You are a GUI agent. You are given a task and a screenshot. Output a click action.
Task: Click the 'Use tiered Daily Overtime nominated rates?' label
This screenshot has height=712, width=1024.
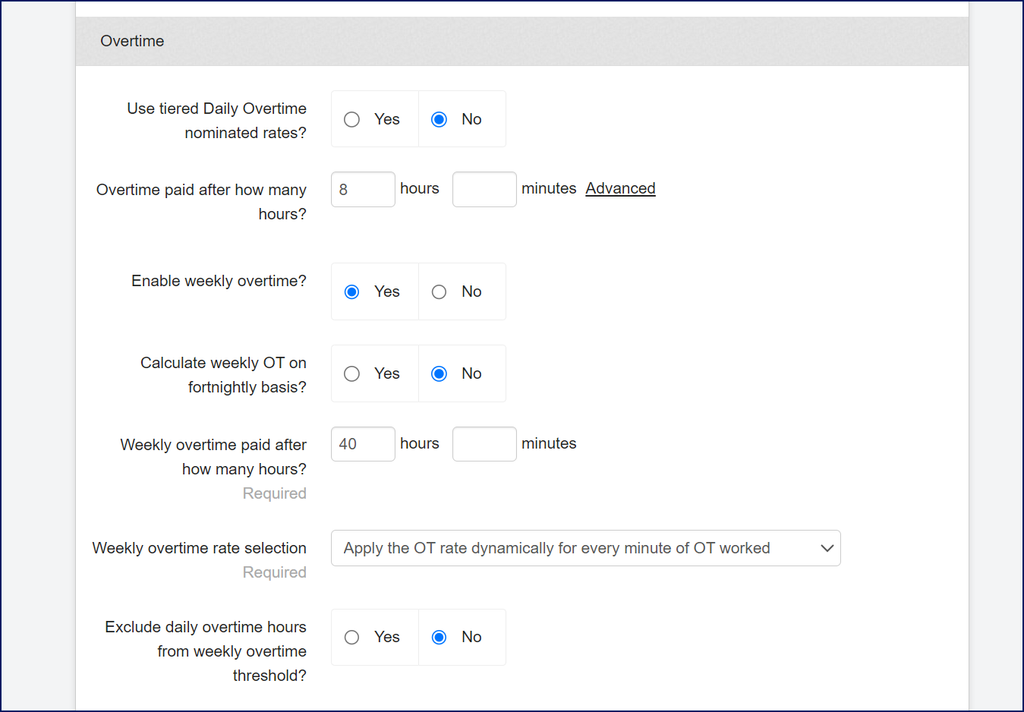click(216, 120)
